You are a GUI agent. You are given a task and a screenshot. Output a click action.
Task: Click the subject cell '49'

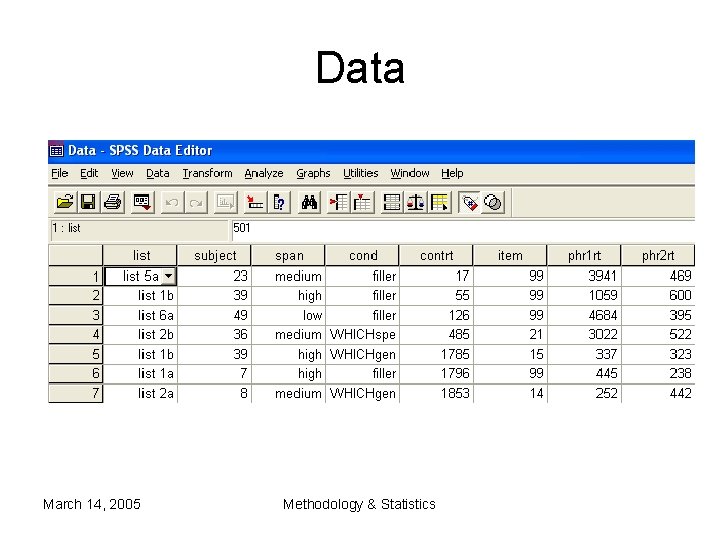(x=214, y=315)
